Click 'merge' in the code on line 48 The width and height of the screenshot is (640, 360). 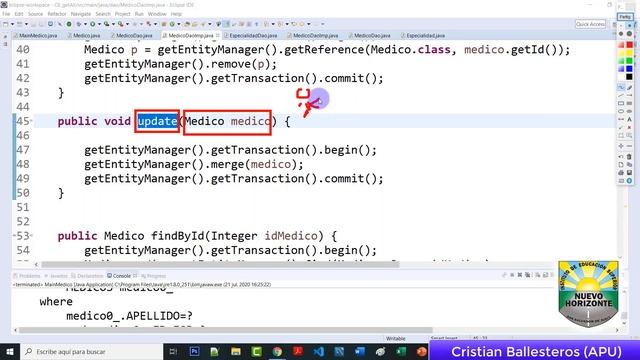point(227,164)
